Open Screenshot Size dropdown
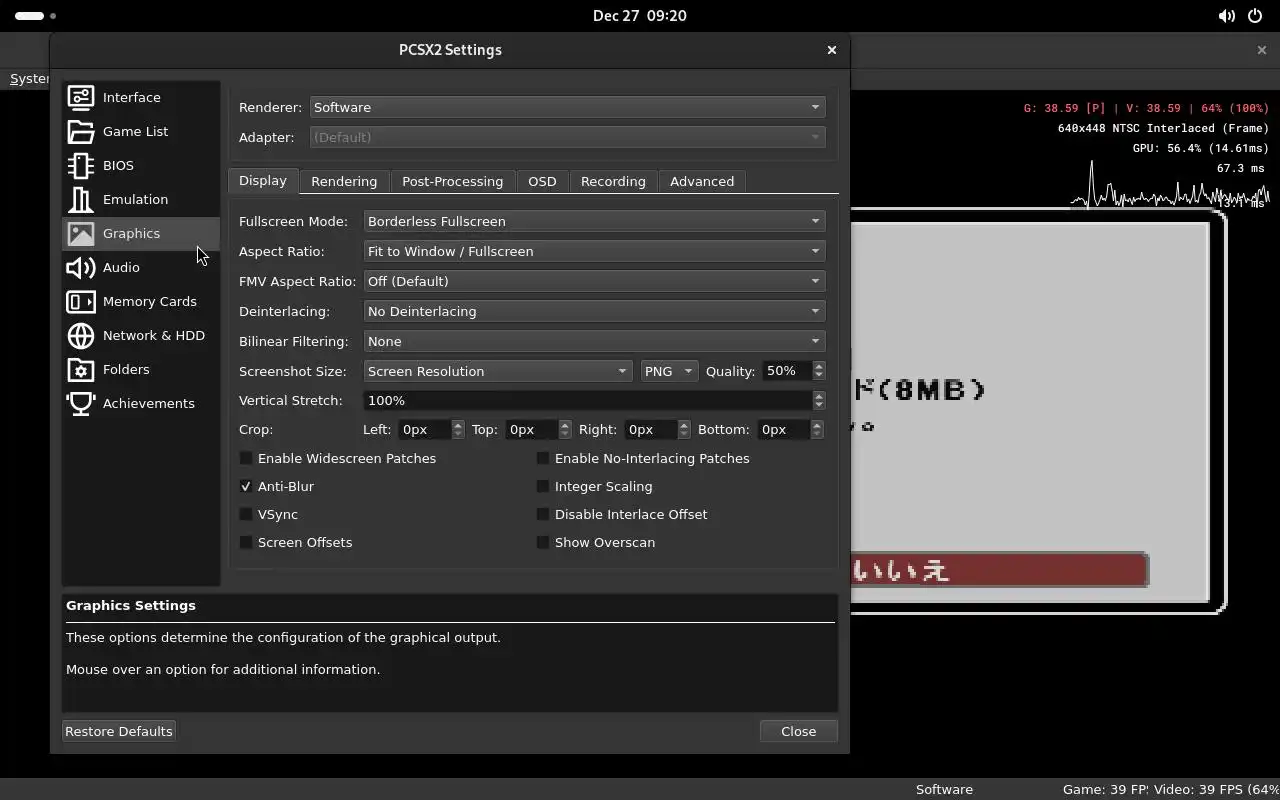The width and height of the screenshot is (1280, 800). (497, 371)
